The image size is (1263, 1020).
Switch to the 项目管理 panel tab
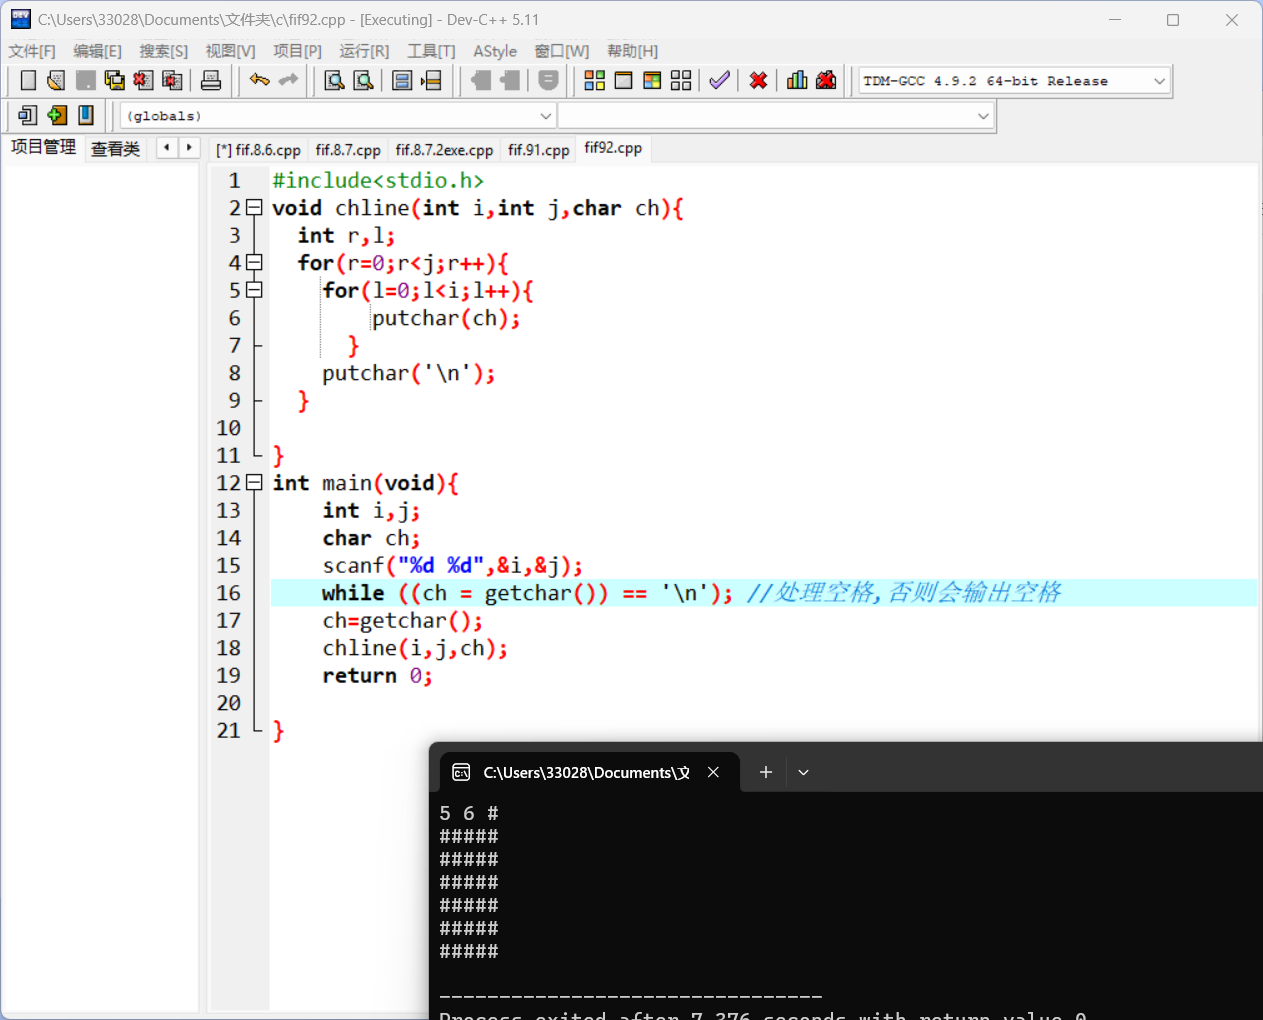click(x=43, y=147)
